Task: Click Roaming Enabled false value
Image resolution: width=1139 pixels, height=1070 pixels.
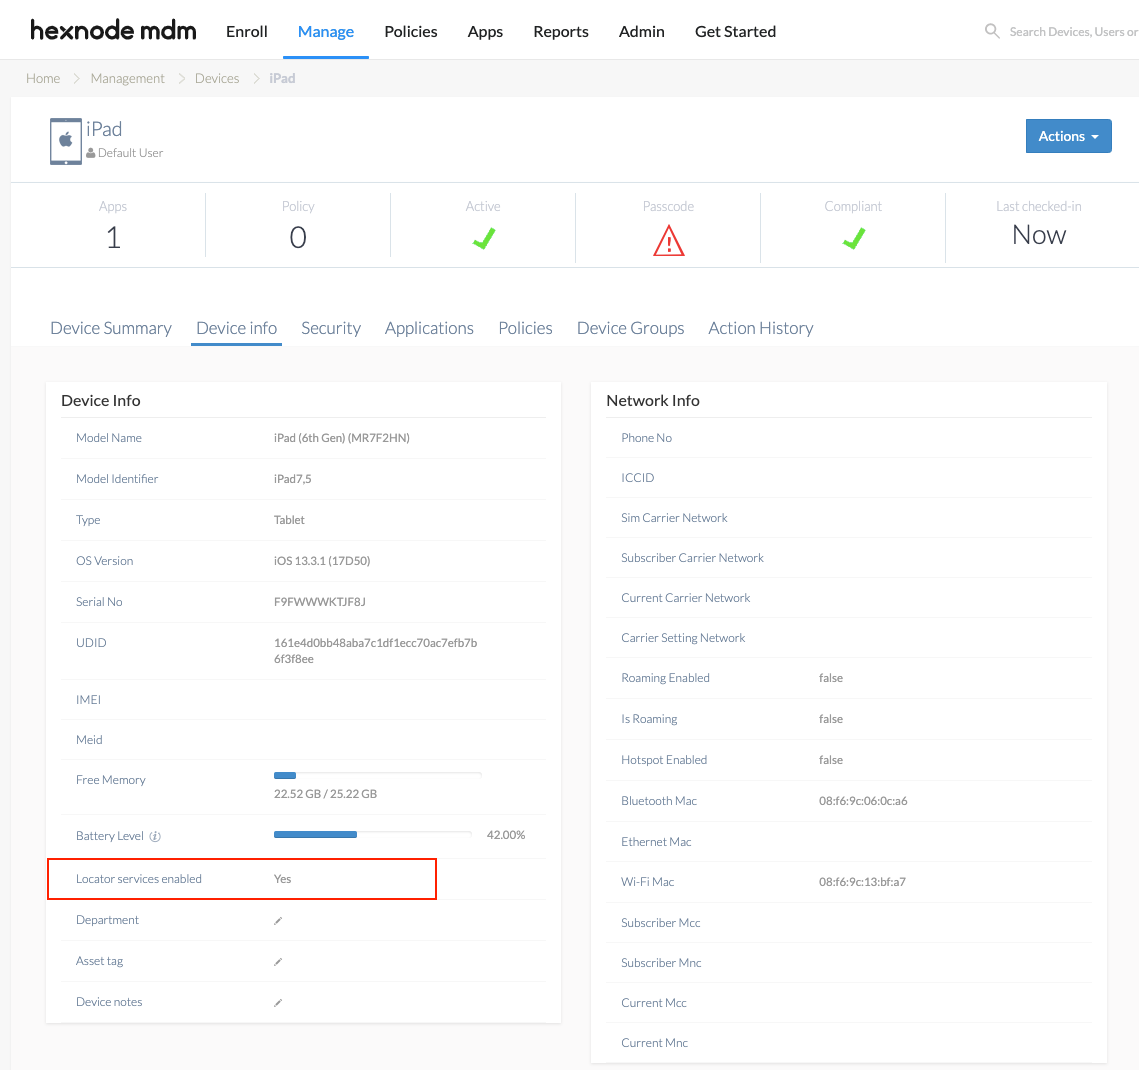Action: point(831,678)
